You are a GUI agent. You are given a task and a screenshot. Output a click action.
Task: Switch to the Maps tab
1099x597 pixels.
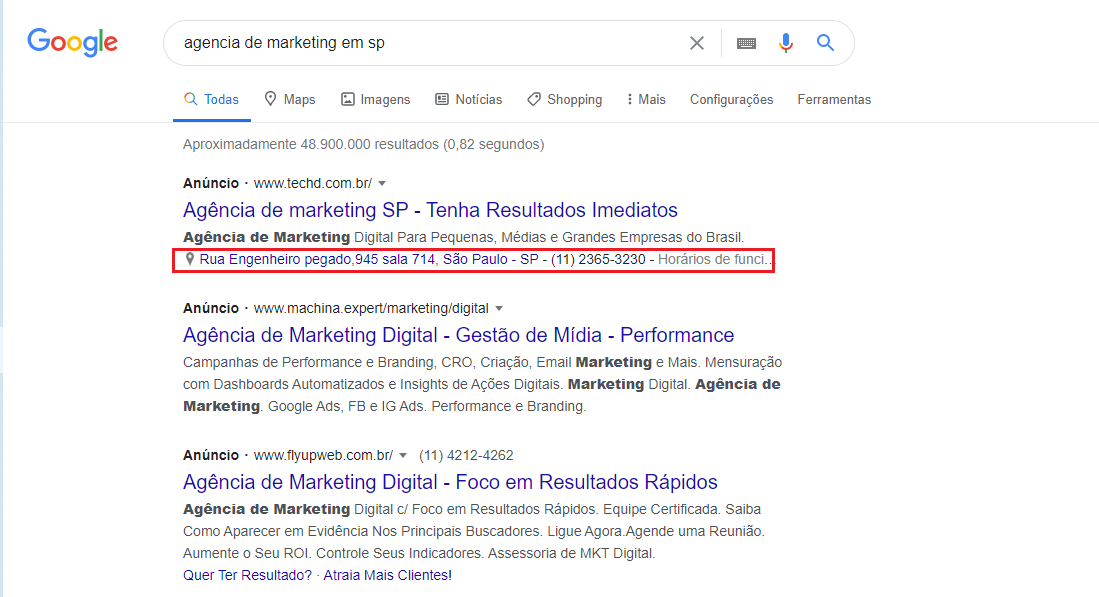(x=289, y=100)
